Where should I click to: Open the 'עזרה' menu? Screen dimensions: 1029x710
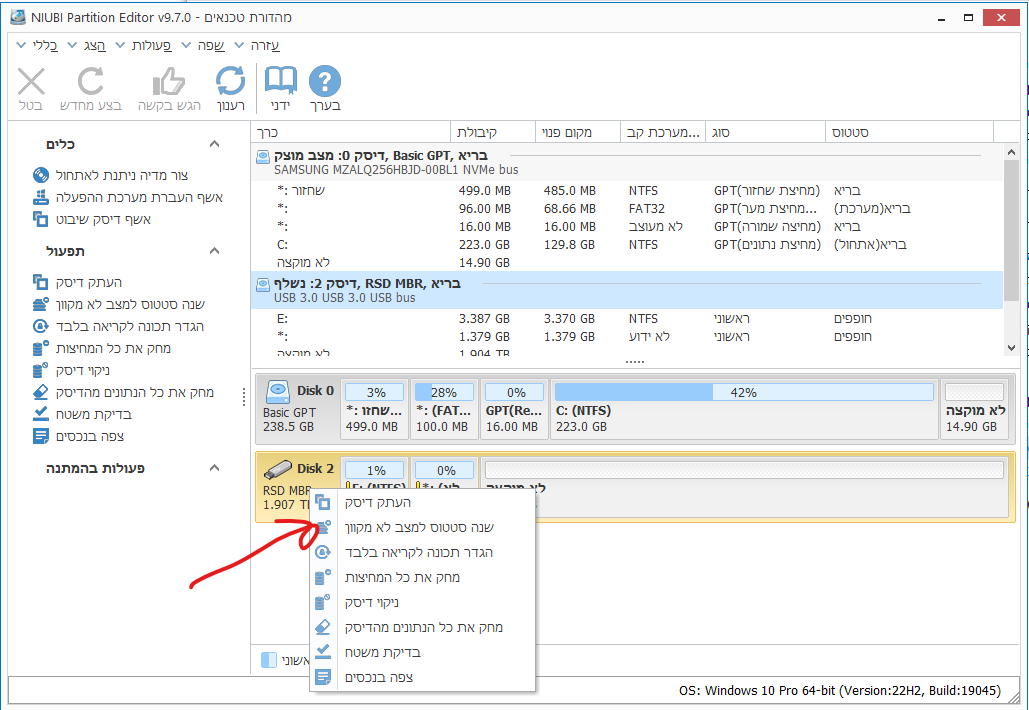pyautogui.click(x=264, y=45)
